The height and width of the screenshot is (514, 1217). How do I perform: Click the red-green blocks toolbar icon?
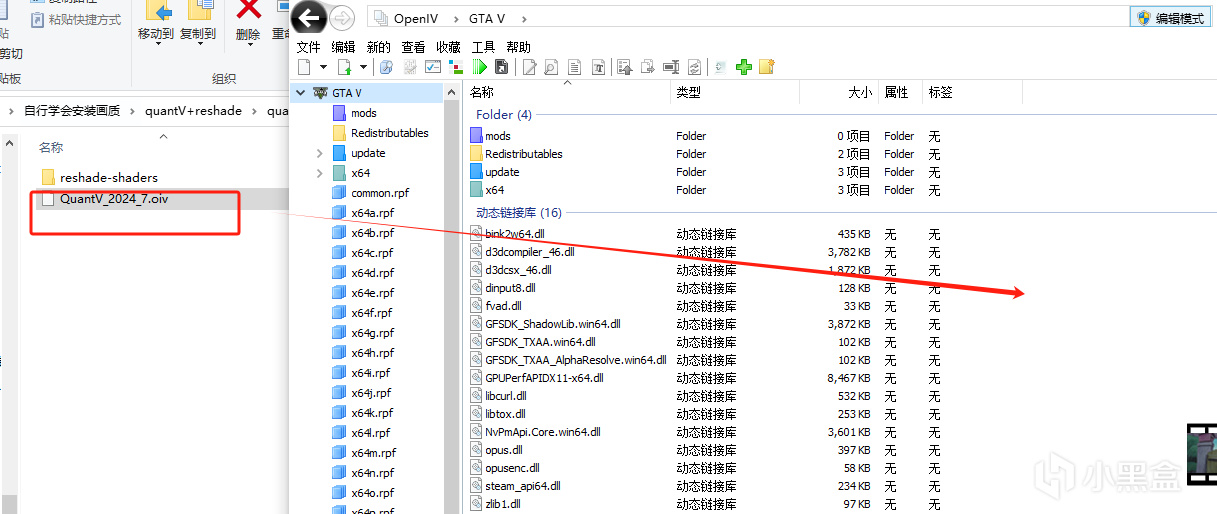pyautogui.click(x=456, y=67)
